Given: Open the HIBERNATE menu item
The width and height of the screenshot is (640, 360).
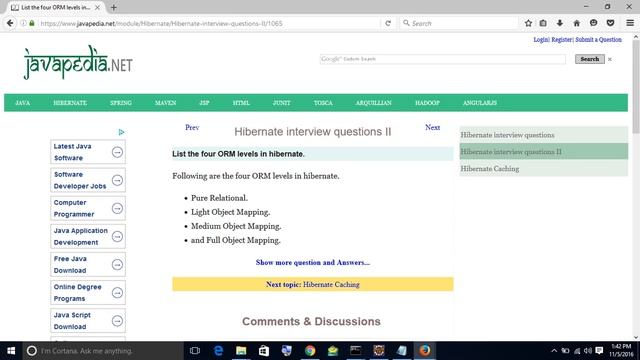Looking at the screenshot, I should (70, 103).
